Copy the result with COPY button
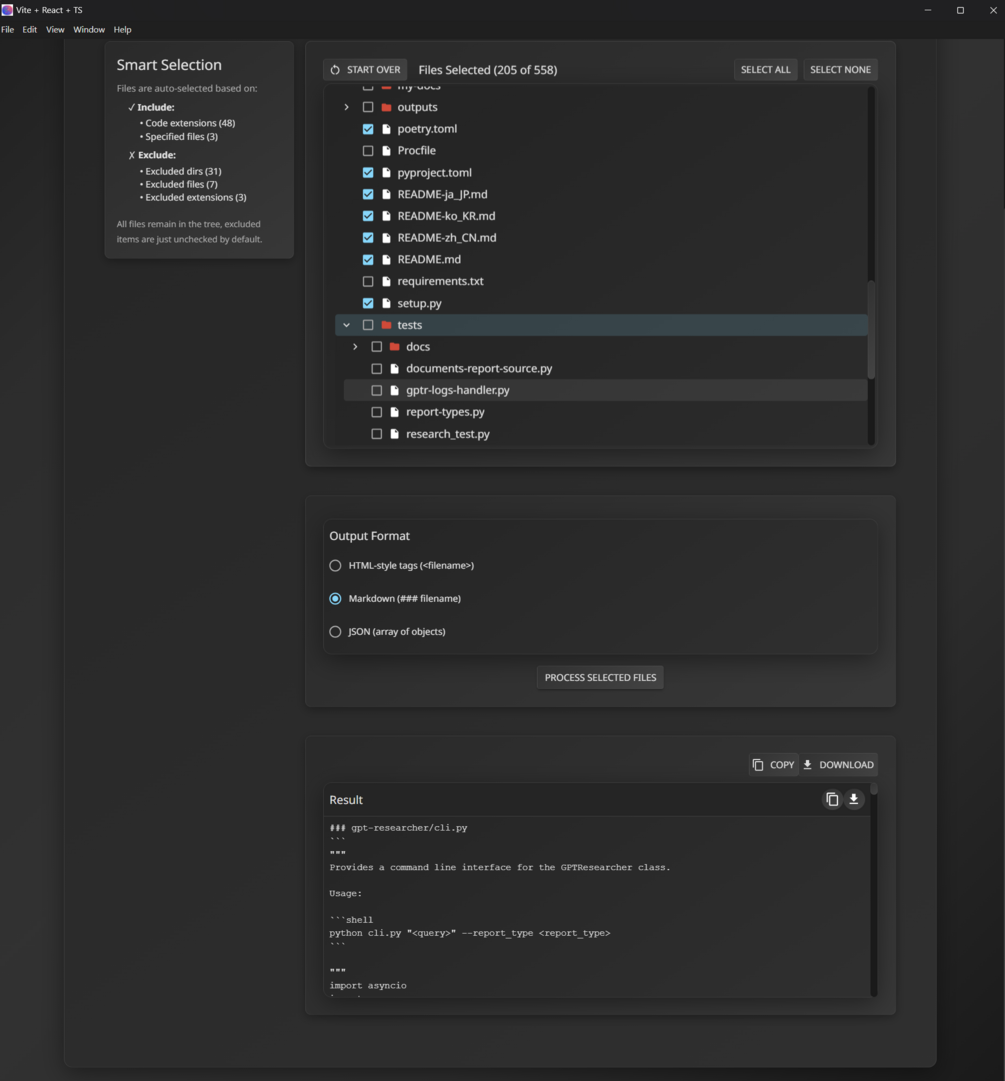Image resolution: width=1005 pixels, height=1081 pixels. (x=773, y=765)
